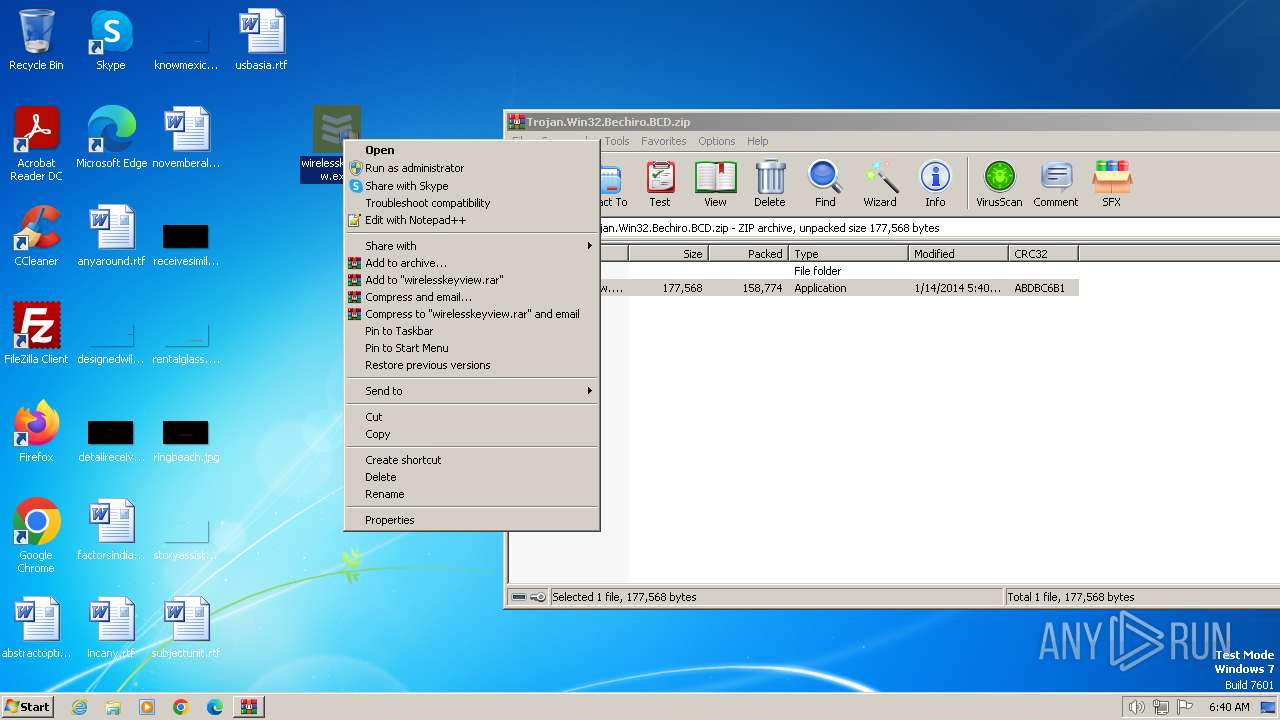Click the 6:40 AM taskbar clock
The width and height of the screenshot is (1280, 720).
click(1229, 707)
